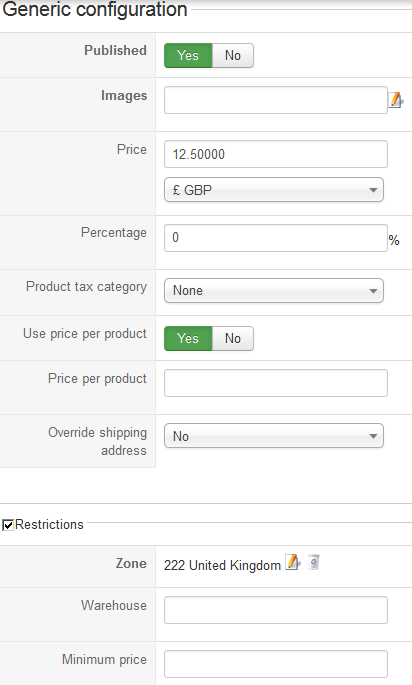Open Override shipping address dropdown
Screen dimensions: 412x685
(274, 436)
